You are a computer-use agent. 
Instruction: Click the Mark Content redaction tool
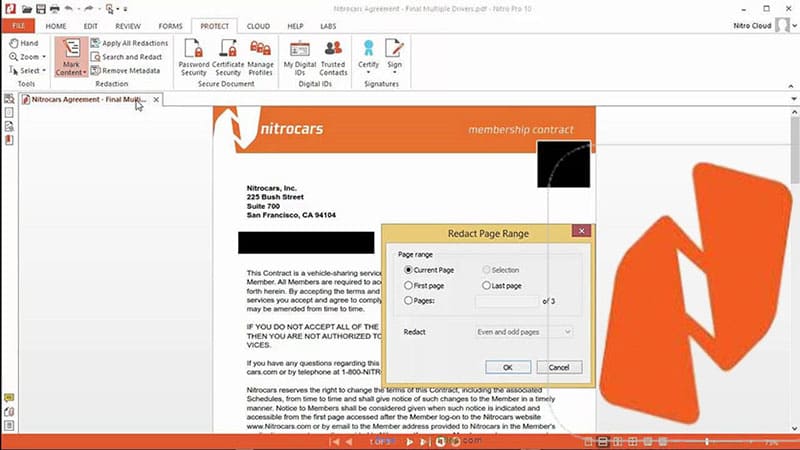[x=71, y=57]
